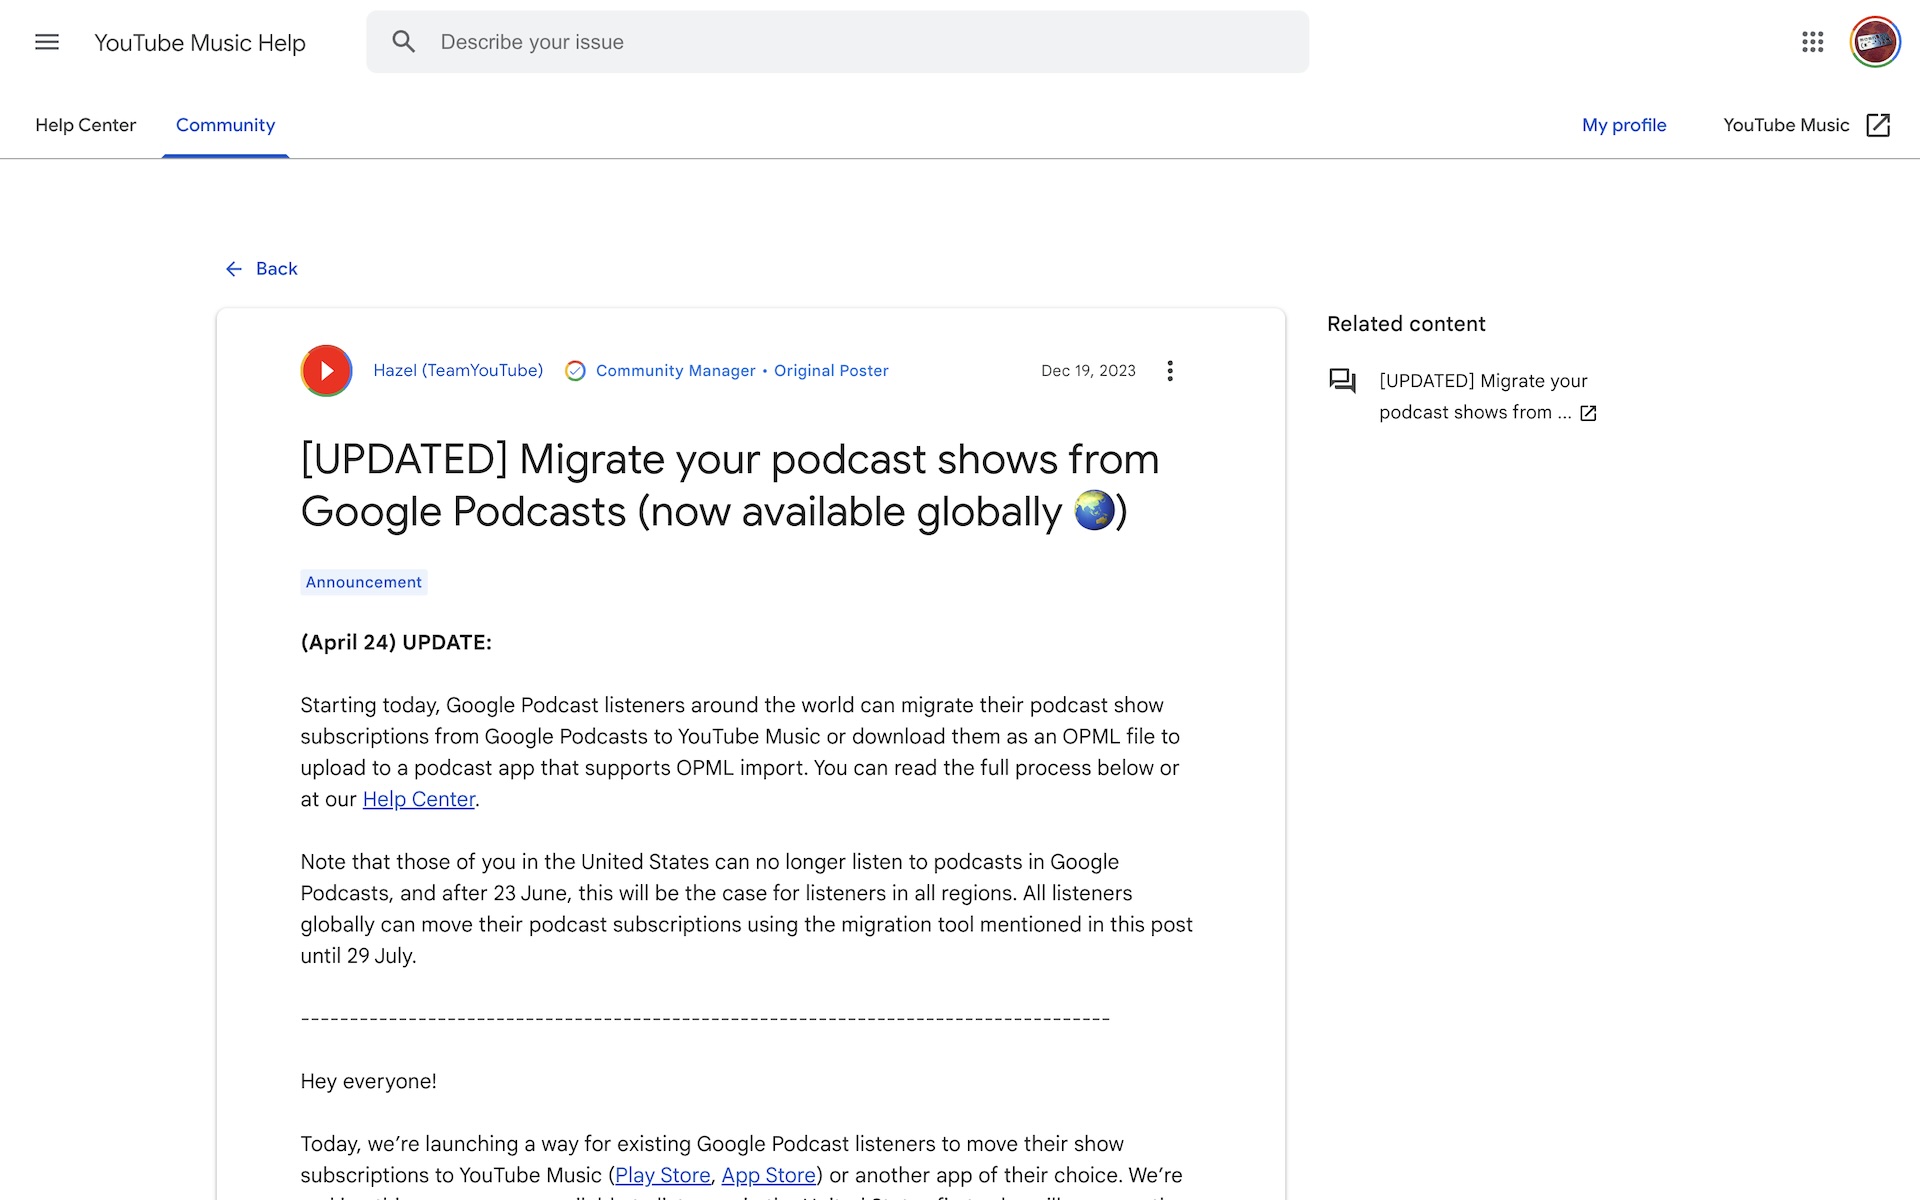Viewport: 1920px width, 1200px height.
Task: Click Hazel's TeamYouTube avatar
Action: click(x=326, y=371)
